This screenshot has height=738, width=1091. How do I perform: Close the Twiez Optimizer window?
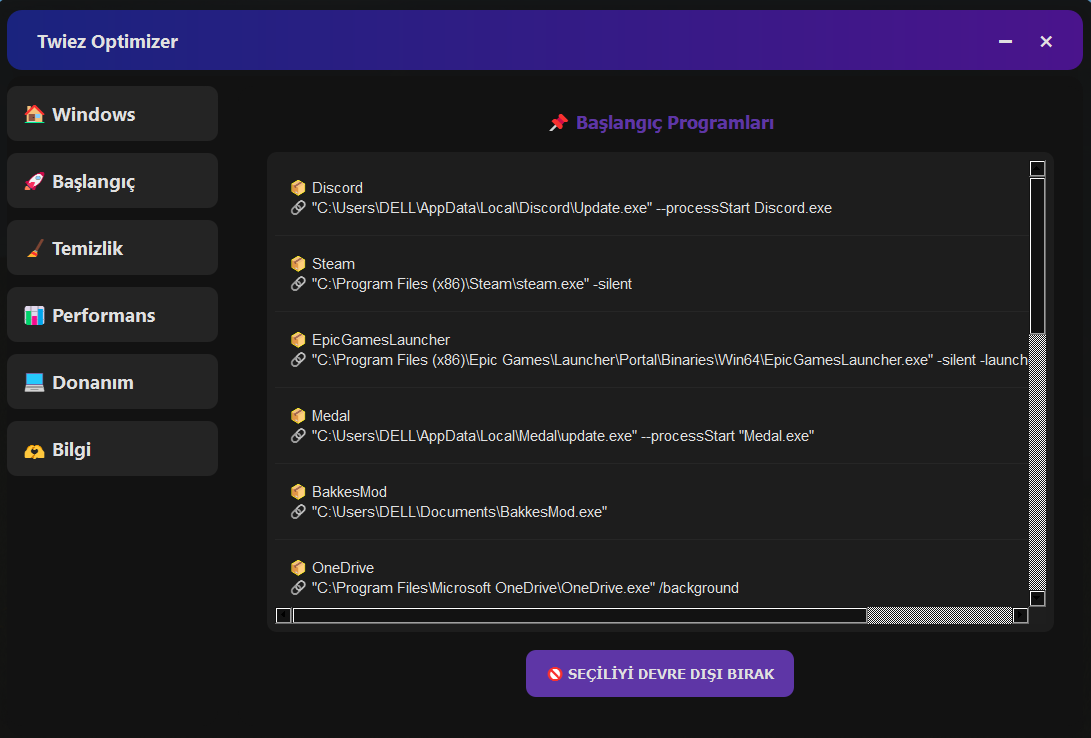[x=1046, y=42]
